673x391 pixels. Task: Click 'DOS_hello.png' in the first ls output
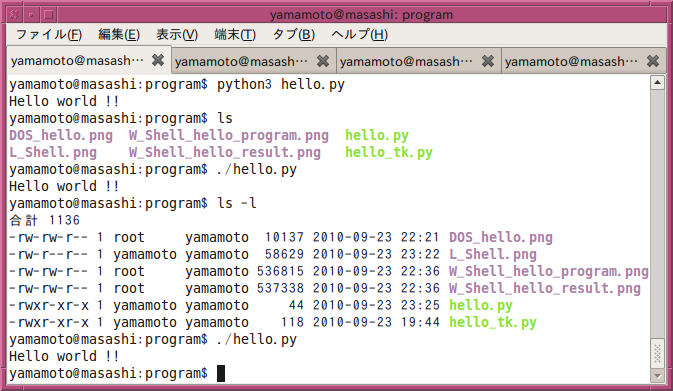[61, 135]
